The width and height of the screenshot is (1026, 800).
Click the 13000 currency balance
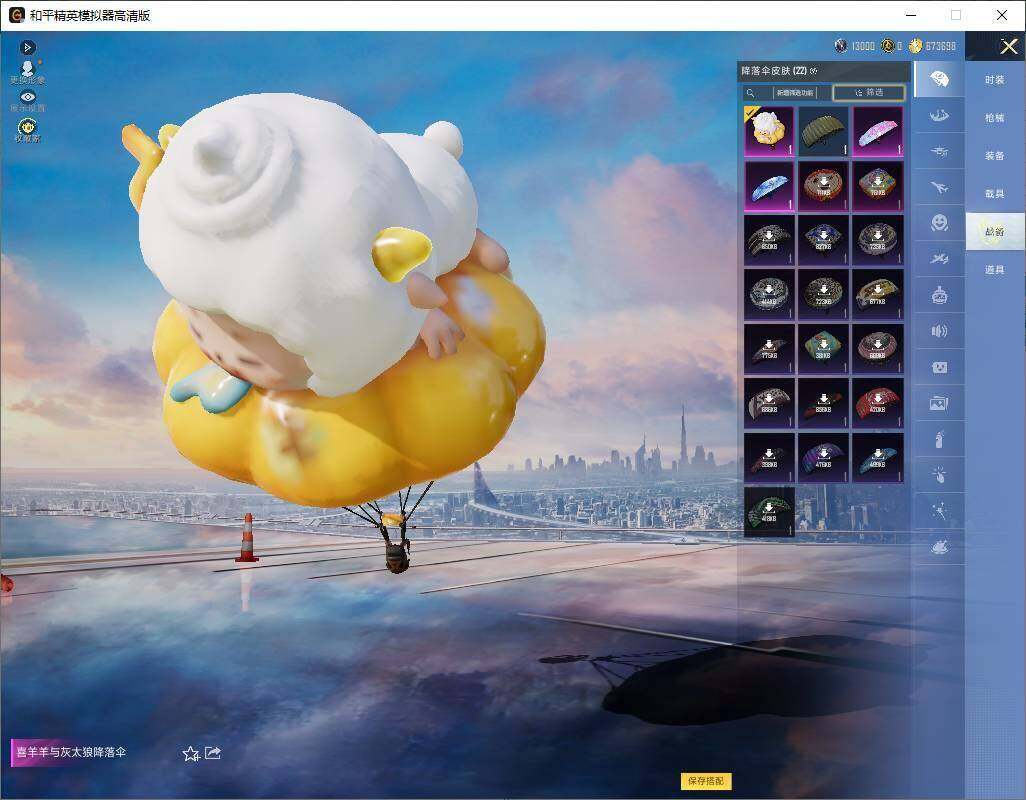point(855,46)
